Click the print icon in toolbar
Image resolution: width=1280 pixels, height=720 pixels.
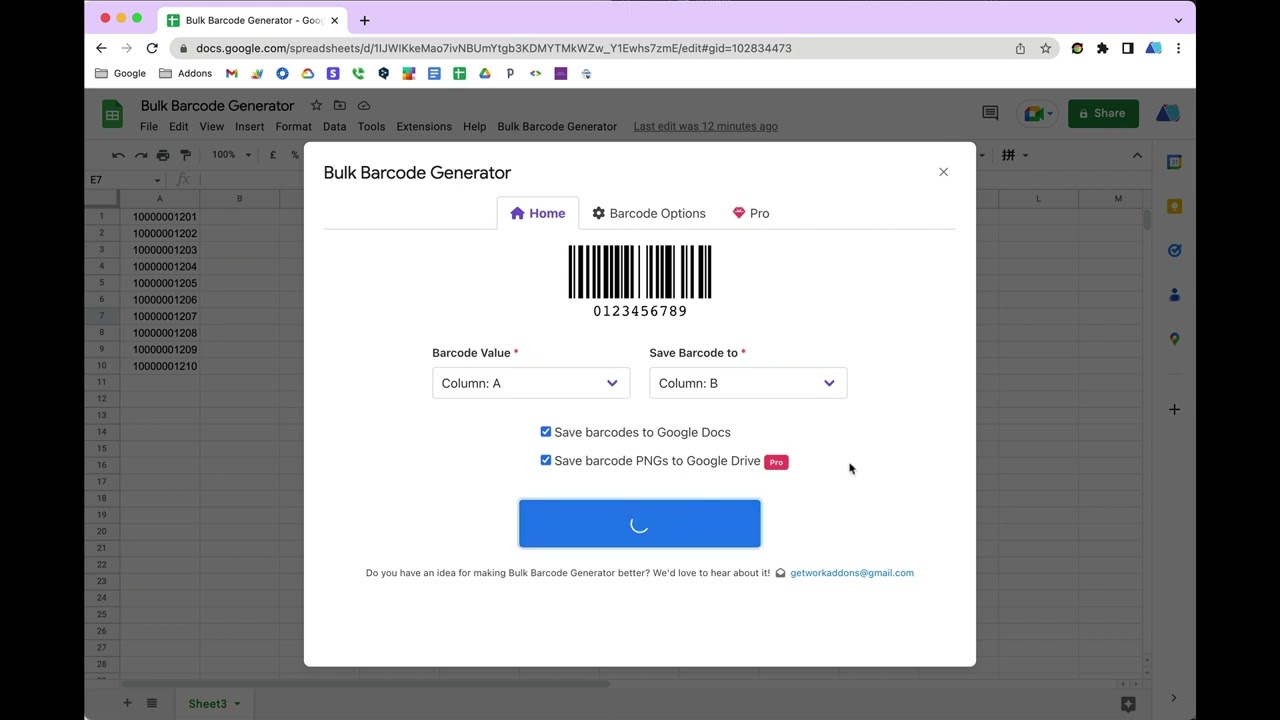click(x=163, y=155)
